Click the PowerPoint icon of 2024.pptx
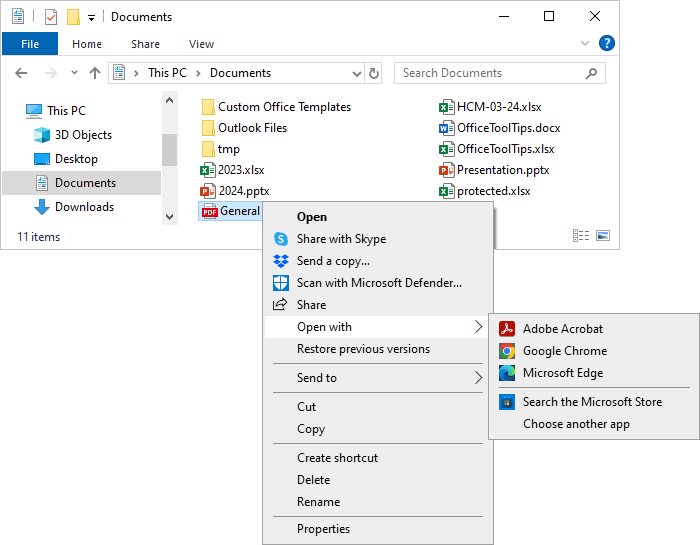This screenshot has width=700, height=545. (x=208, y=191)
